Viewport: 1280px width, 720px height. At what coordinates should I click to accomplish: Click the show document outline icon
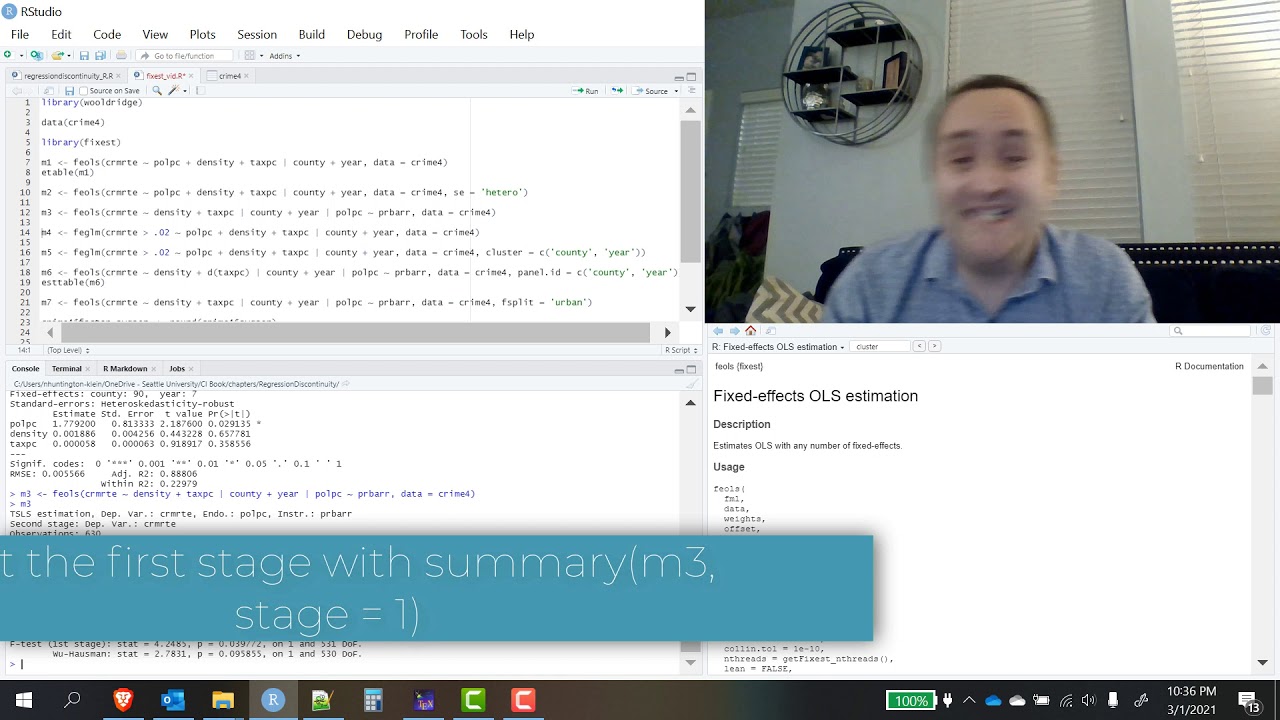coord(691,91)
